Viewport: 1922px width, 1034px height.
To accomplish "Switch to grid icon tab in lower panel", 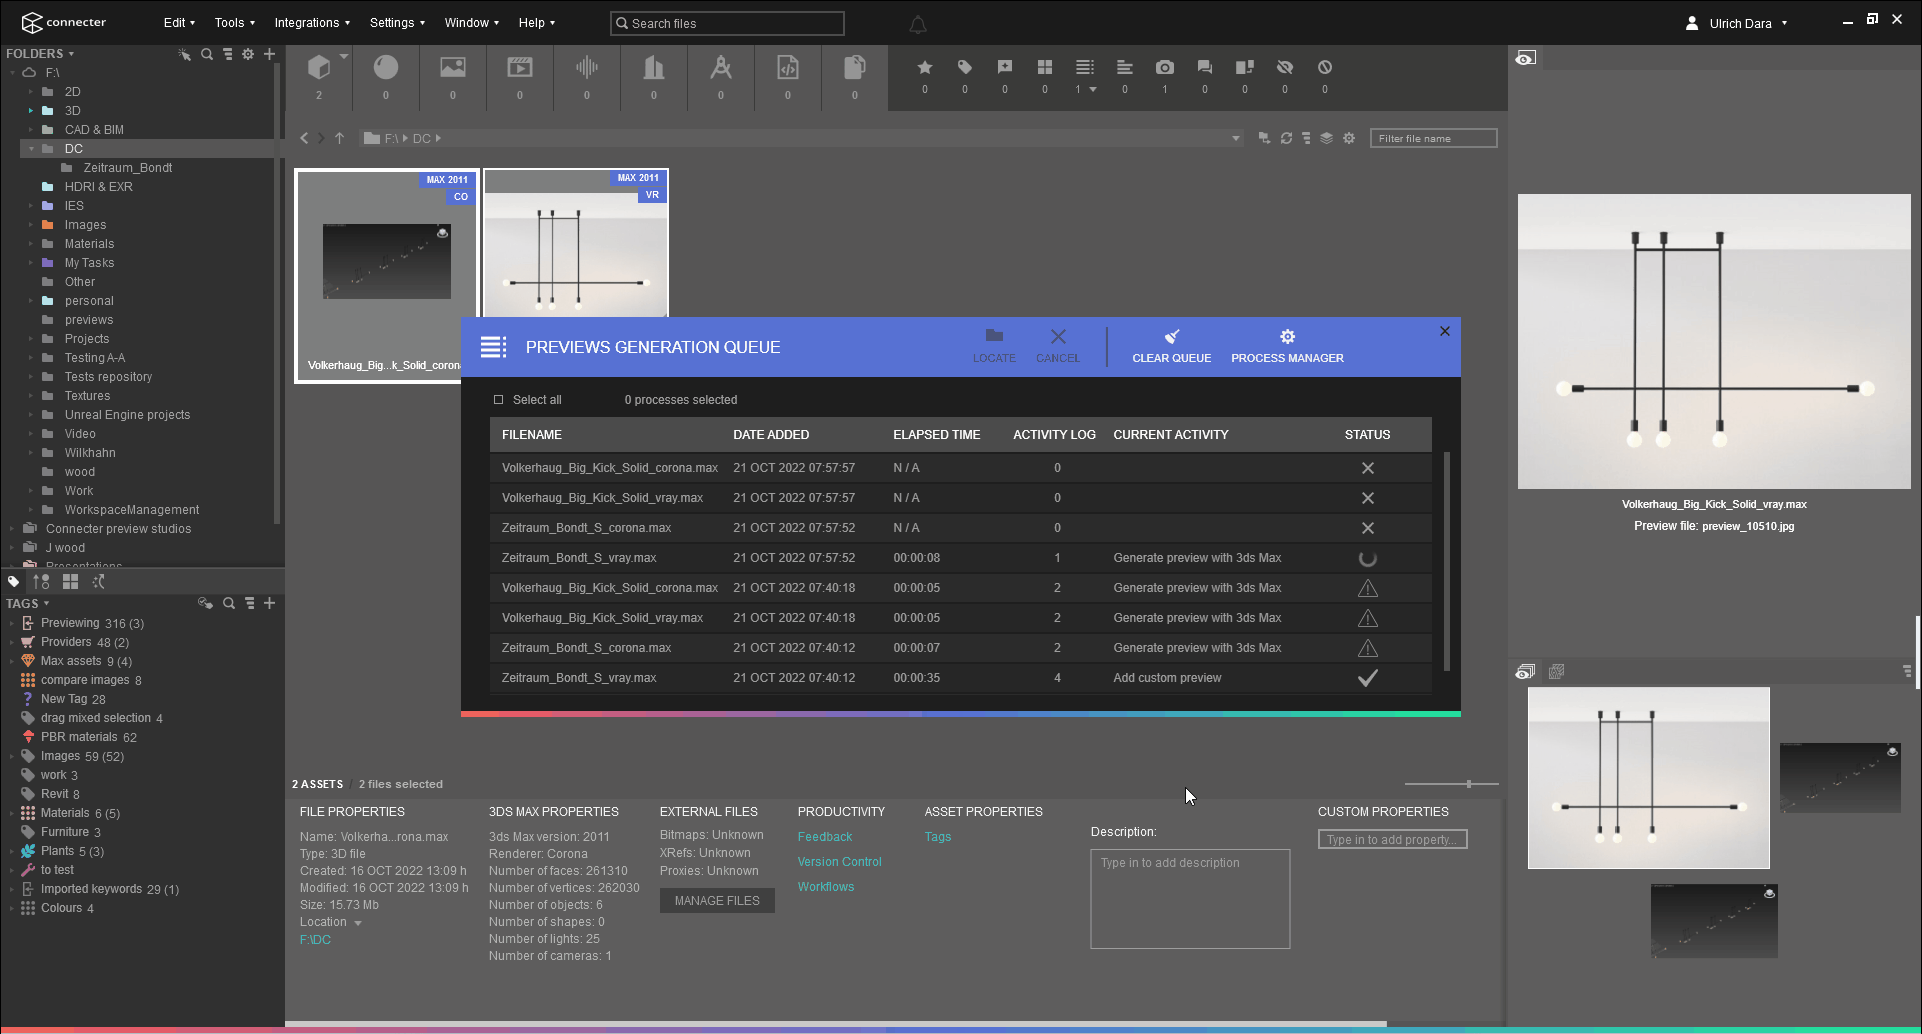I will (70, 581).
